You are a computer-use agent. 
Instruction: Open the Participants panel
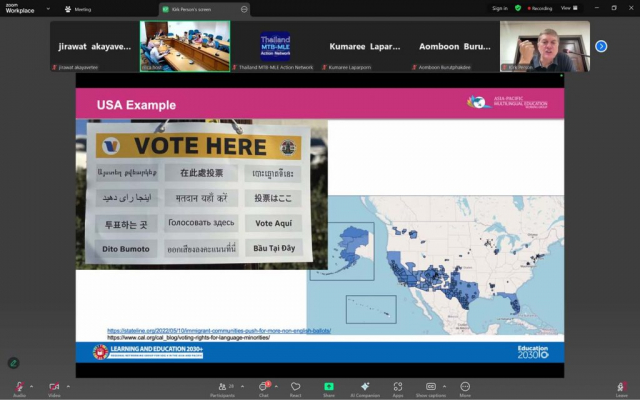click(223, 386)
